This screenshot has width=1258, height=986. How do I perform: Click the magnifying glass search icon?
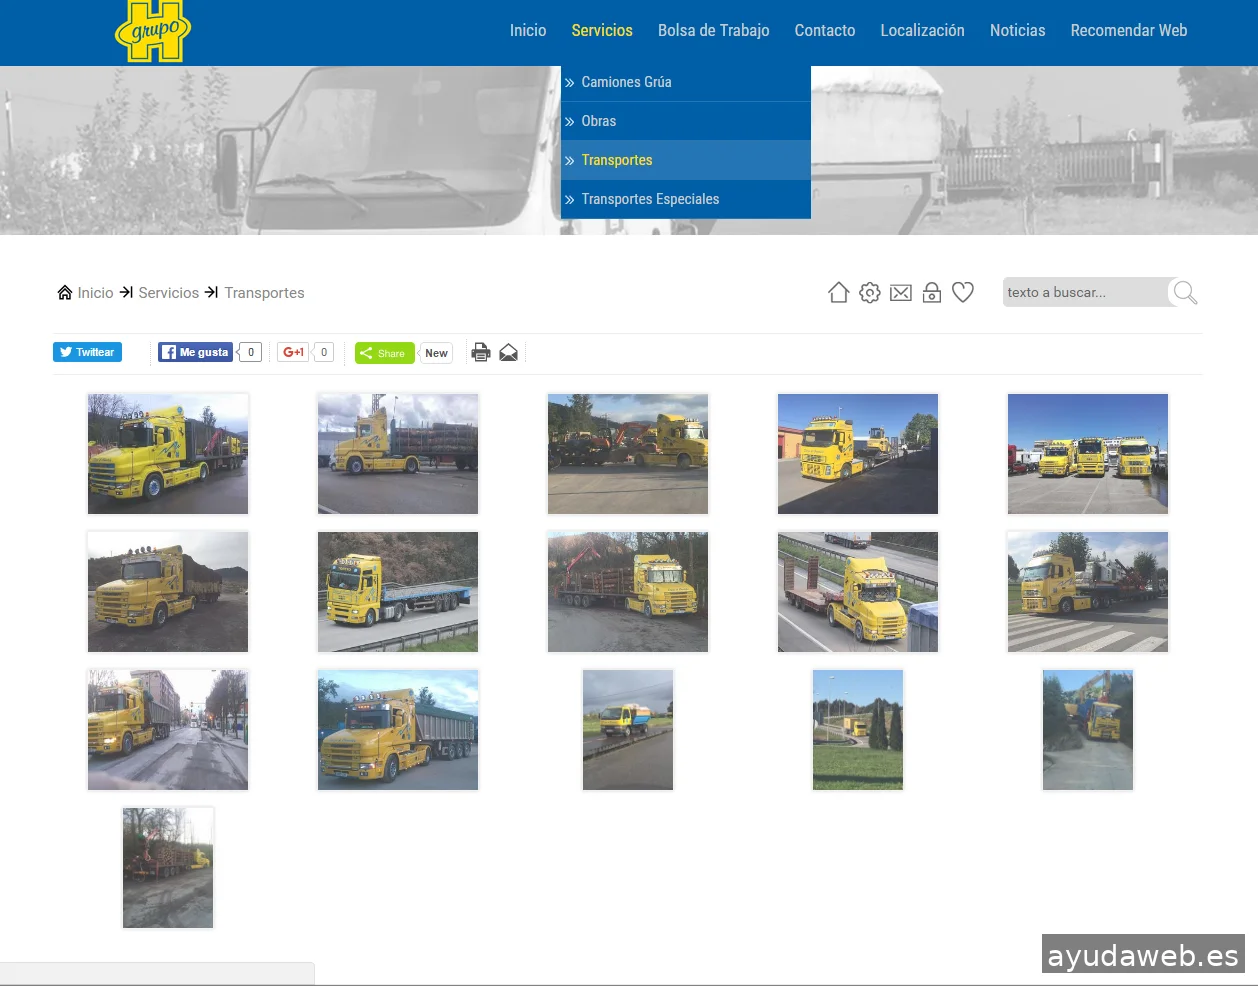point(1185,292)
